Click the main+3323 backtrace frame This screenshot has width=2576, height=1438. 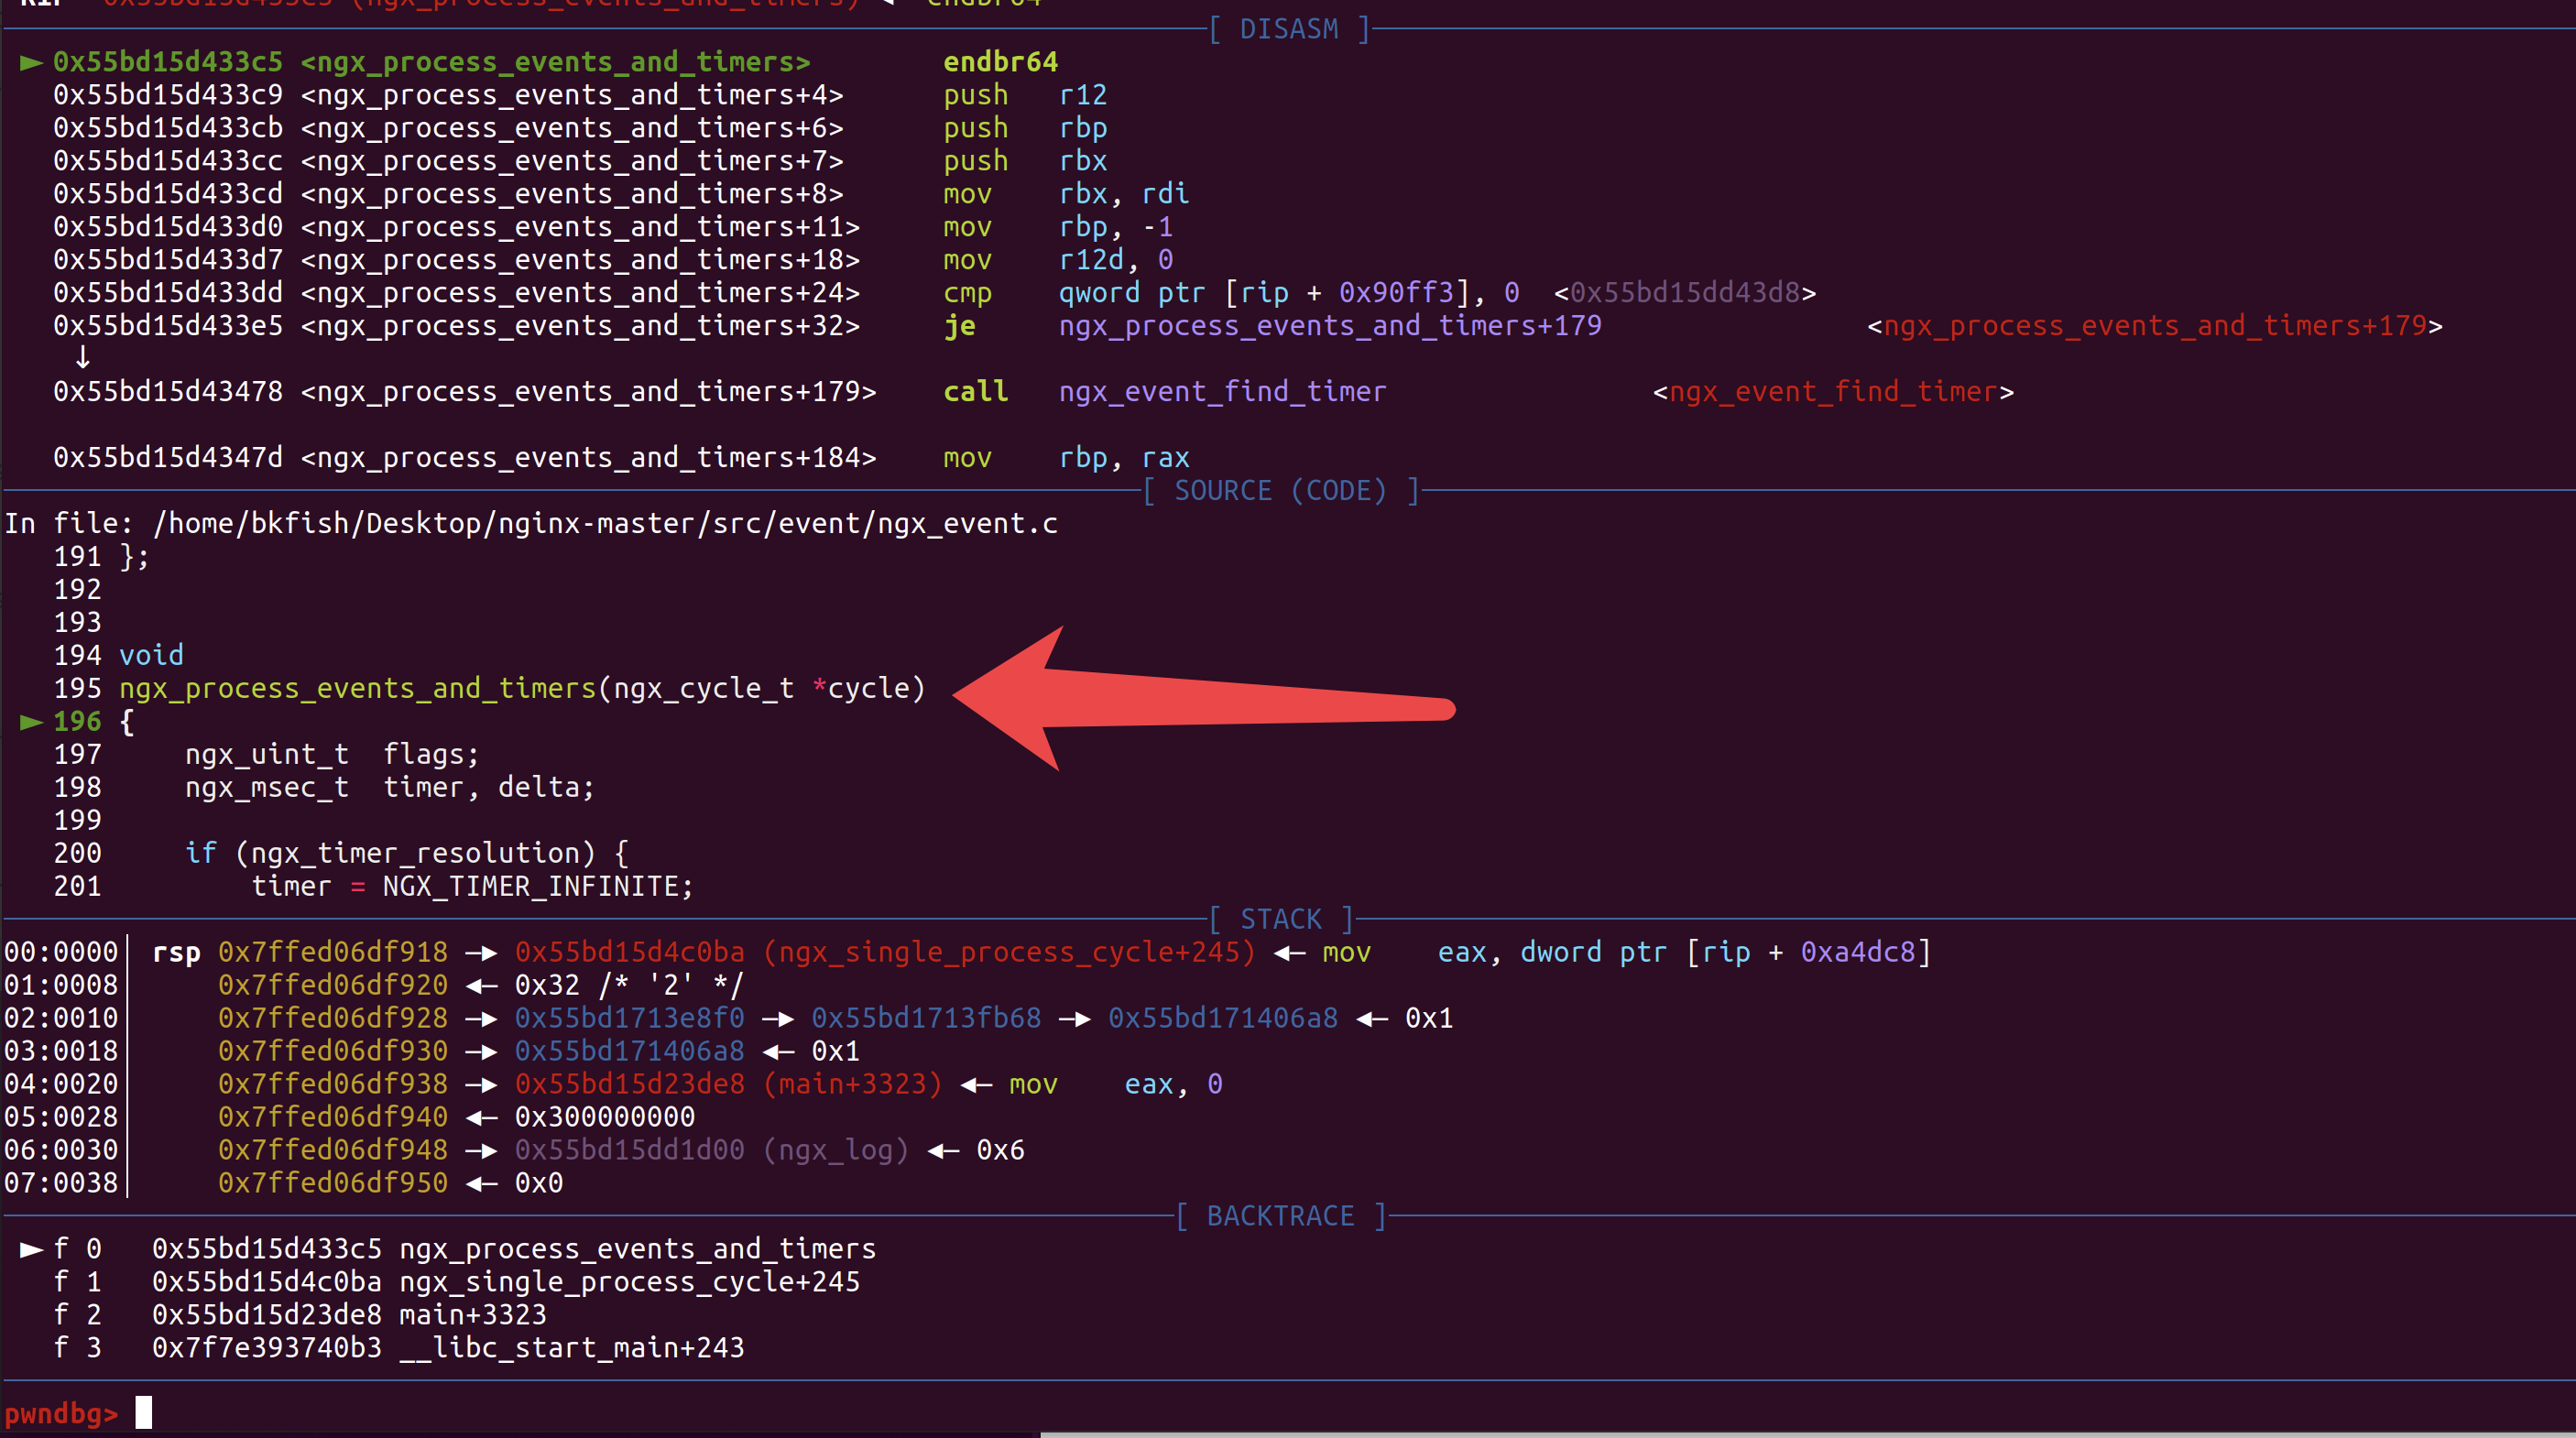(x=472, y=1315)
